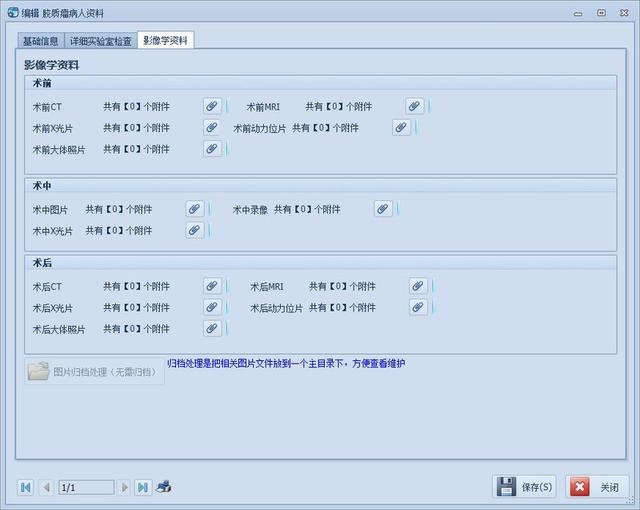
Task: Open attachments for 术后CT
Action: (212, 286)
